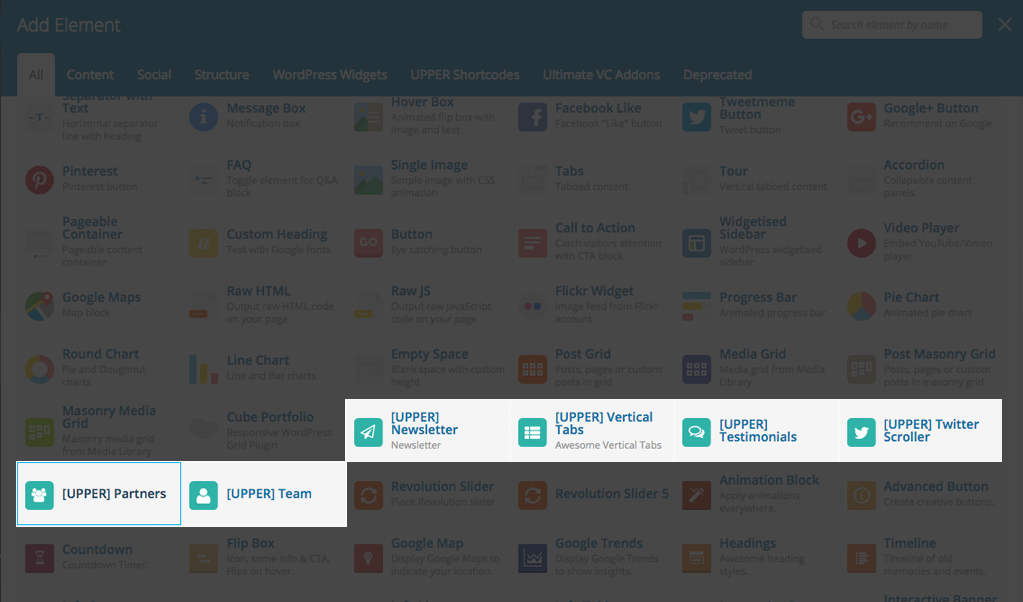Viewport: 1023px width, 602px height.
Task: Click the Post Grid icon
Action: tap(532, 369)
